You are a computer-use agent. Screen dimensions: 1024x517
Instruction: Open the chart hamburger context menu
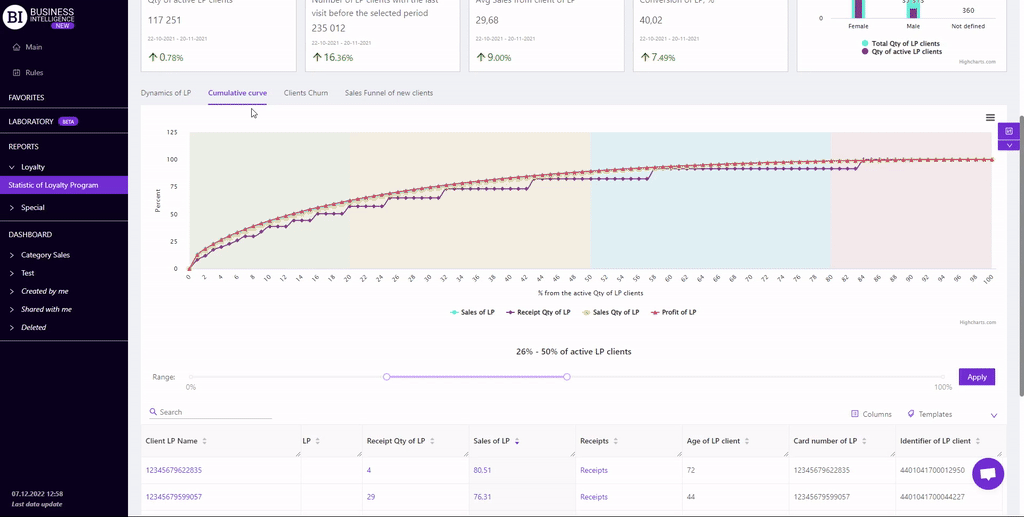990,118
